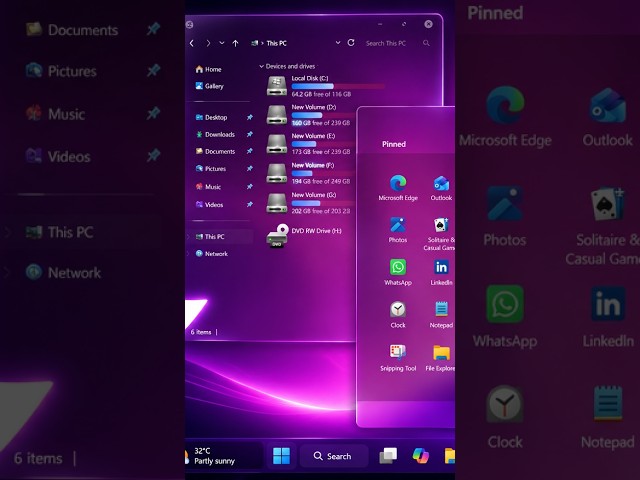Unpin Desktop using its pin icon in sidebar
The height and width of the screenshot is (480, 640).
(249, 117)
